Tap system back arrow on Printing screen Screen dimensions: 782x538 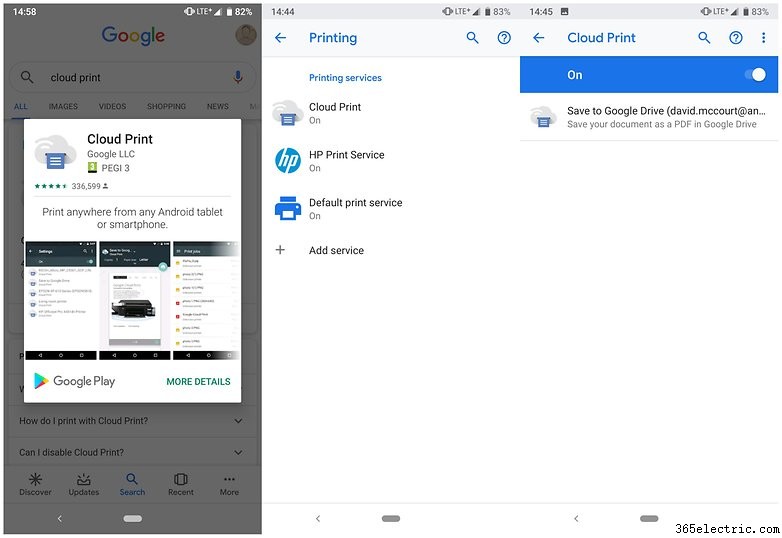tap(318, 519)
